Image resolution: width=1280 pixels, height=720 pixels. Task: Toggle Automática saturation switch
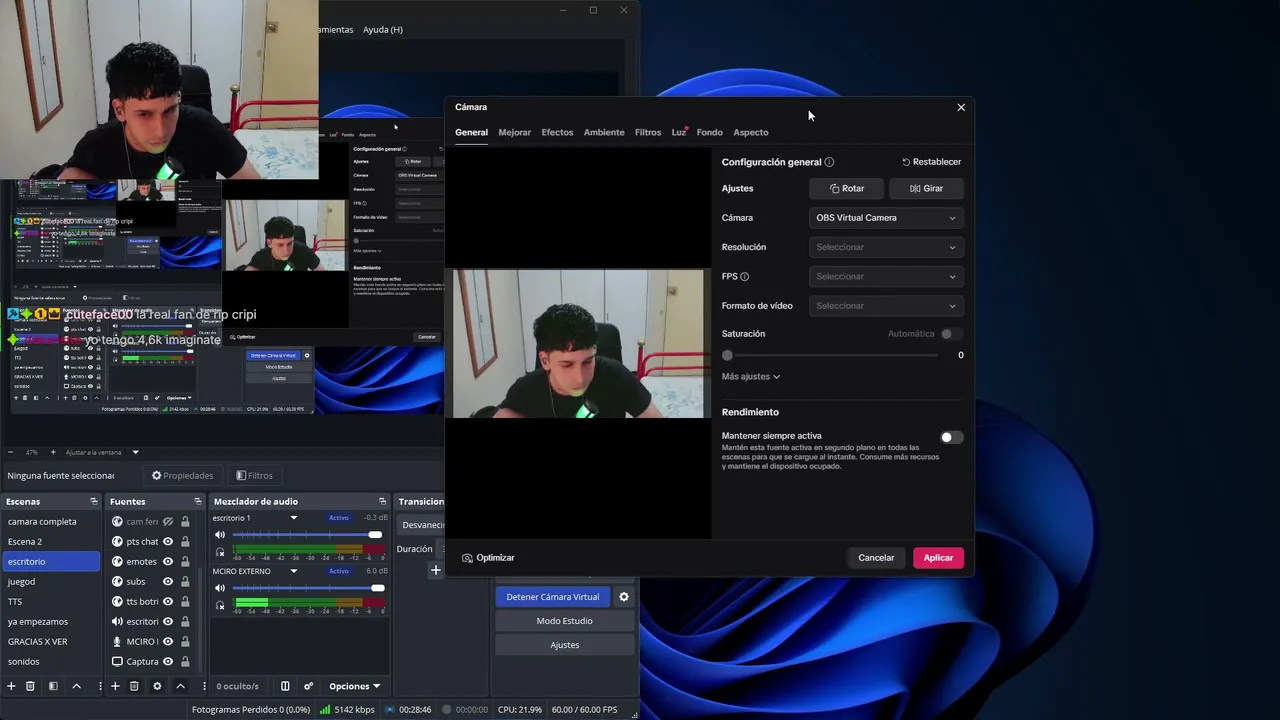point(952,334)
